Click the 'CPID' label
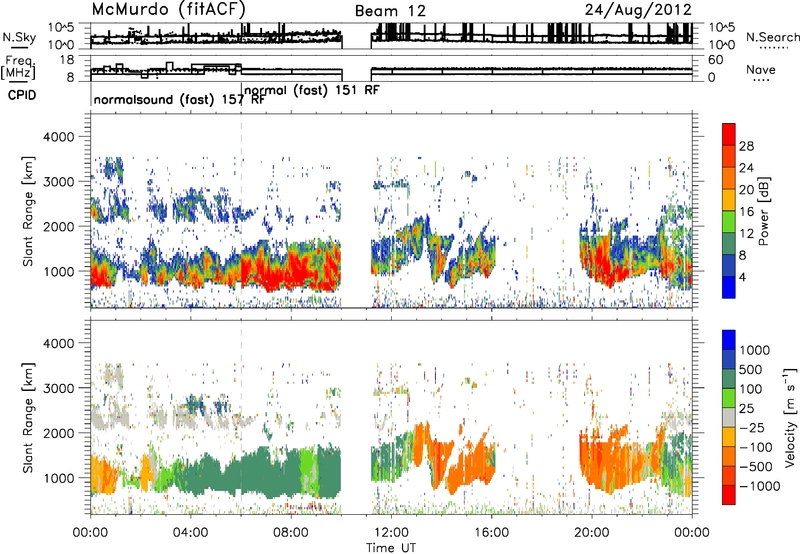The width and height of the screenshot is (800, 554). [x=22, y=95]
